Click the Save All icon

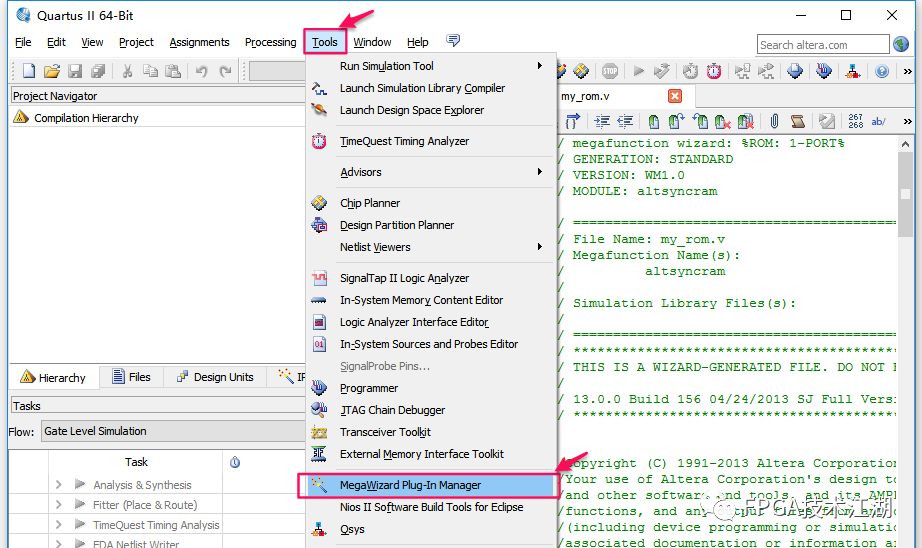98,71
